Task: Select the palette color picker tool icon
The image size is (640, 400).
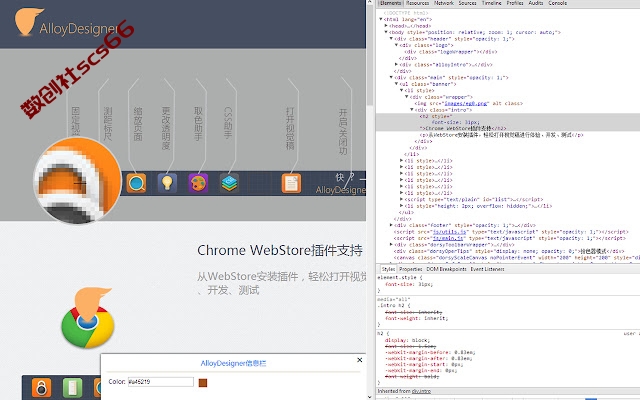Action: point(198,183)
